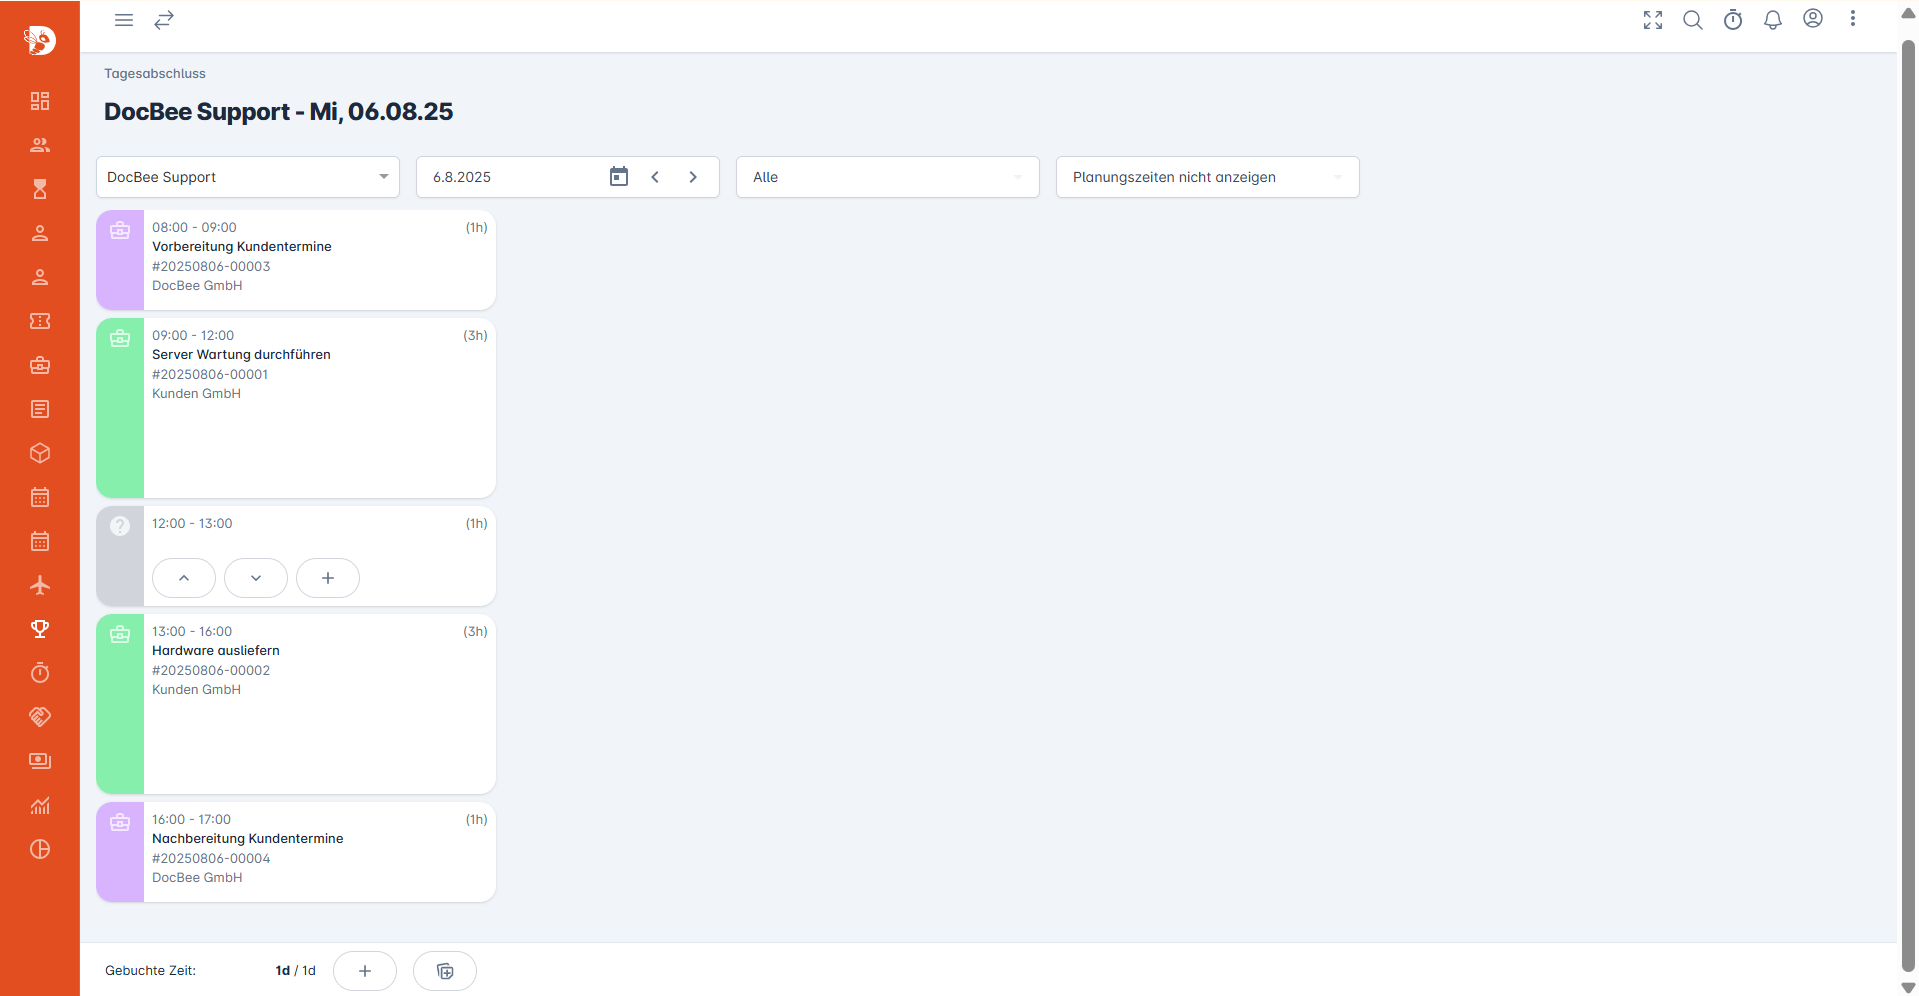Click ticket number #20250806-00003

coord(211,267)
